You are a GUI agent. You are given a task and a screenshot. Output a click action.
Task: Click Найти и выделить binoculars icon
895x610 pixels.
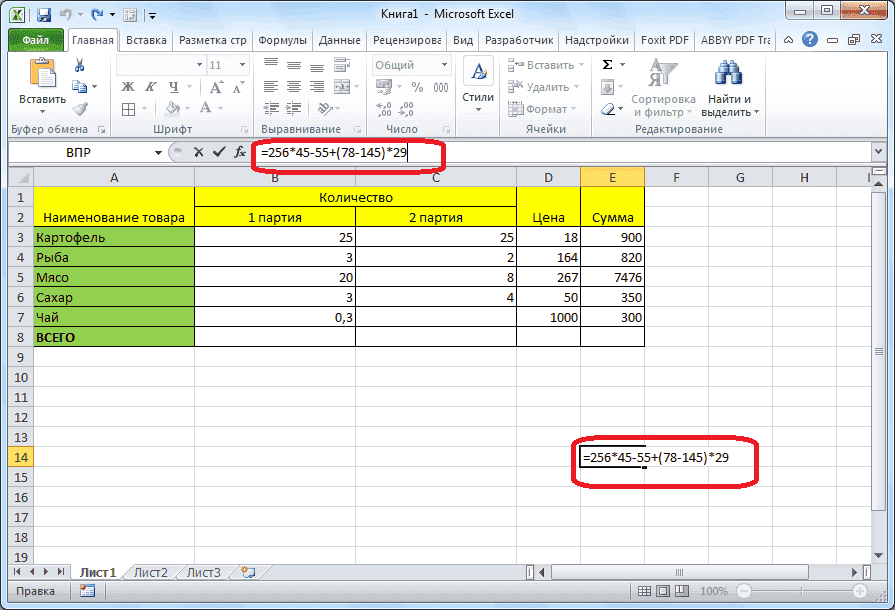coord(729,73)
